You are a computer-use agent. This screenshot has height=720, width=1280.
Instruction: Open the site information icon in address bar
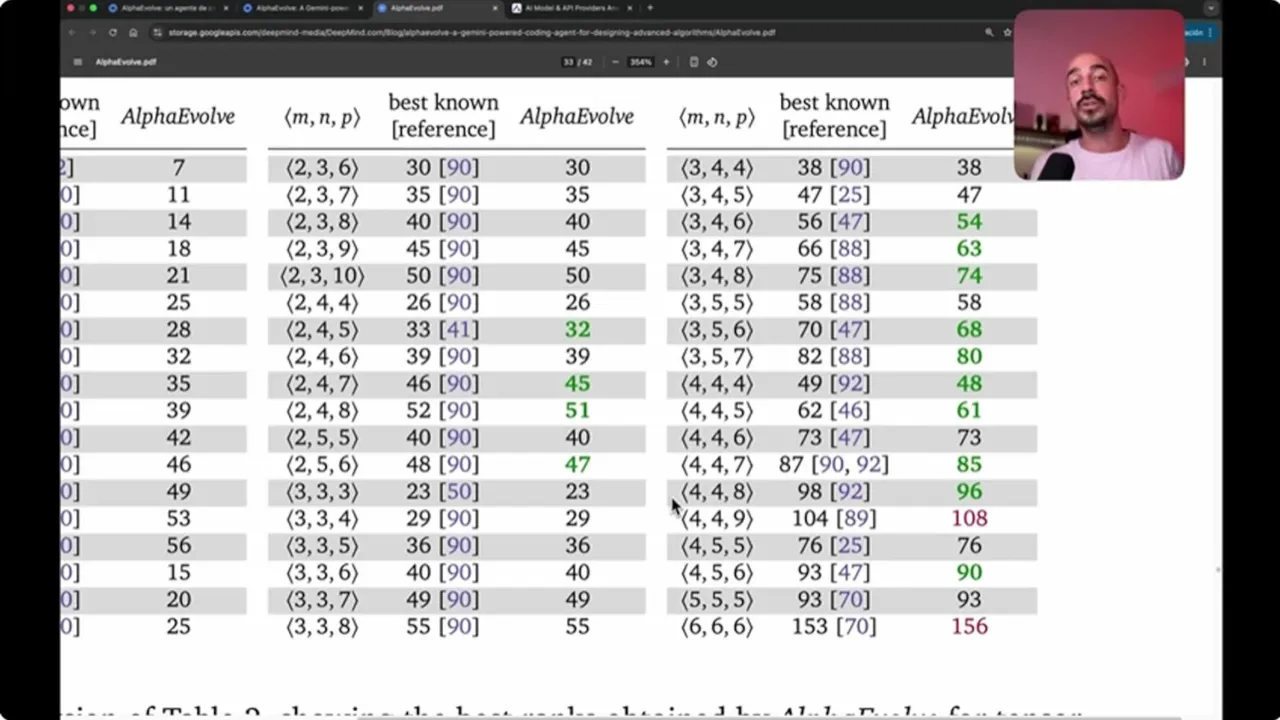(x=159, y=32)
